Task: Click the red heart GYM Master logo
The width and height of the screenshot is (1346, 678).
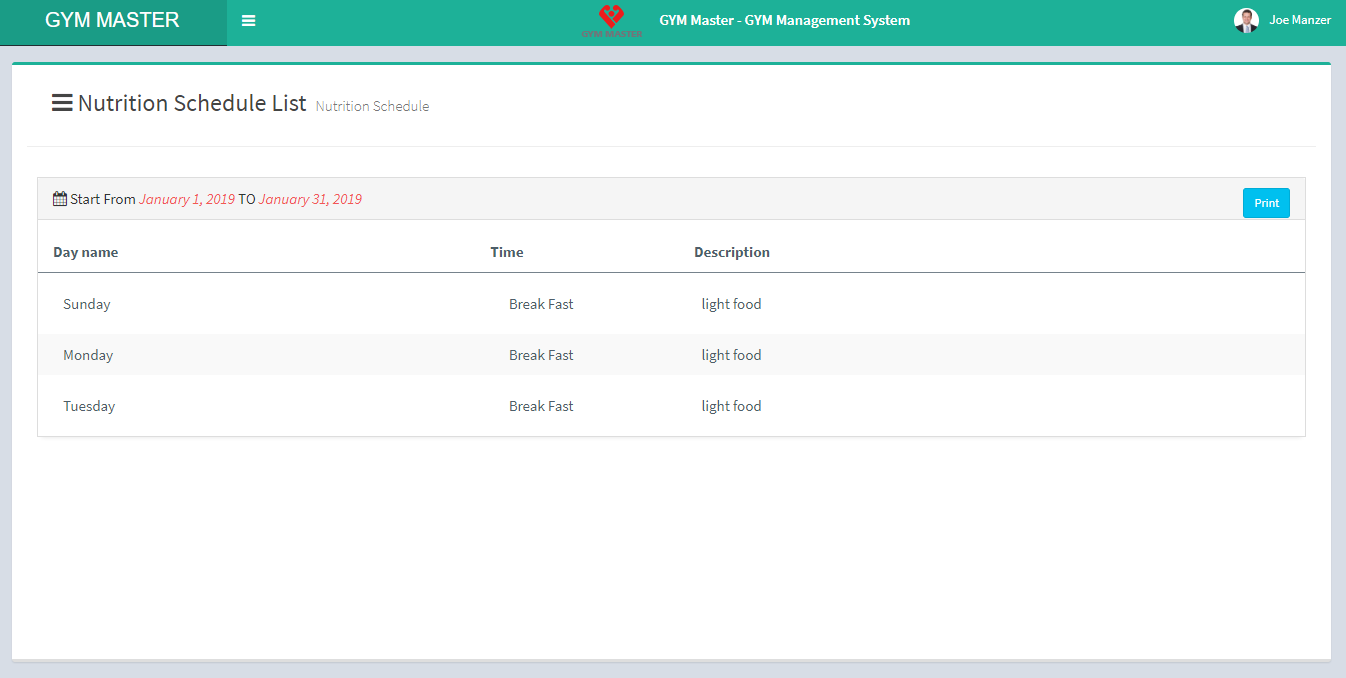Action: (x=611, y=21)
